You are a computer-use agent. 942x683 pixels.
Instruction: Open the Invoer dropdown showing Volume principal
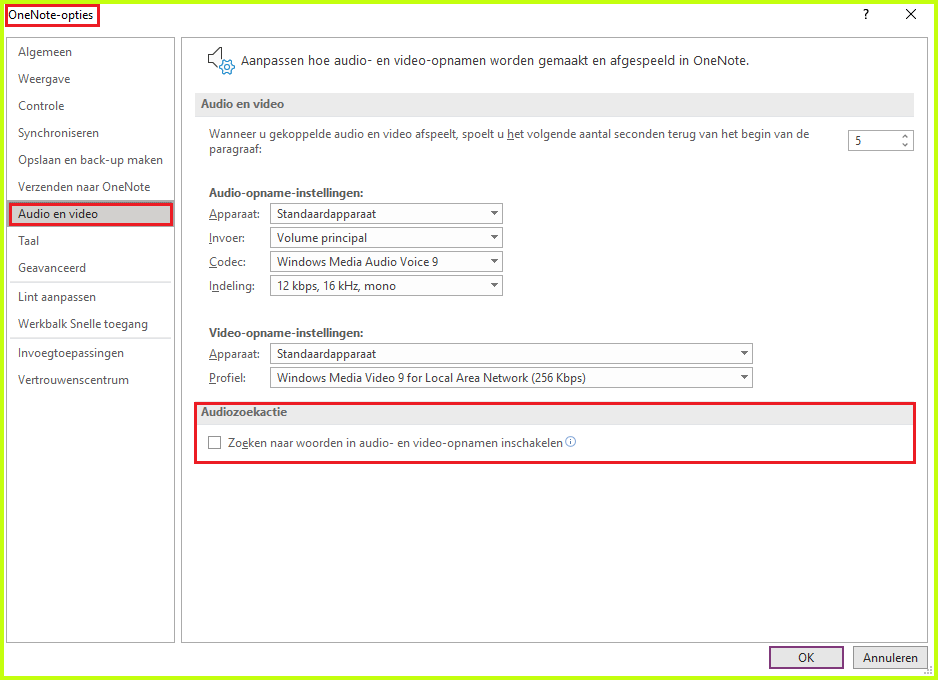(x=387, y=238)
